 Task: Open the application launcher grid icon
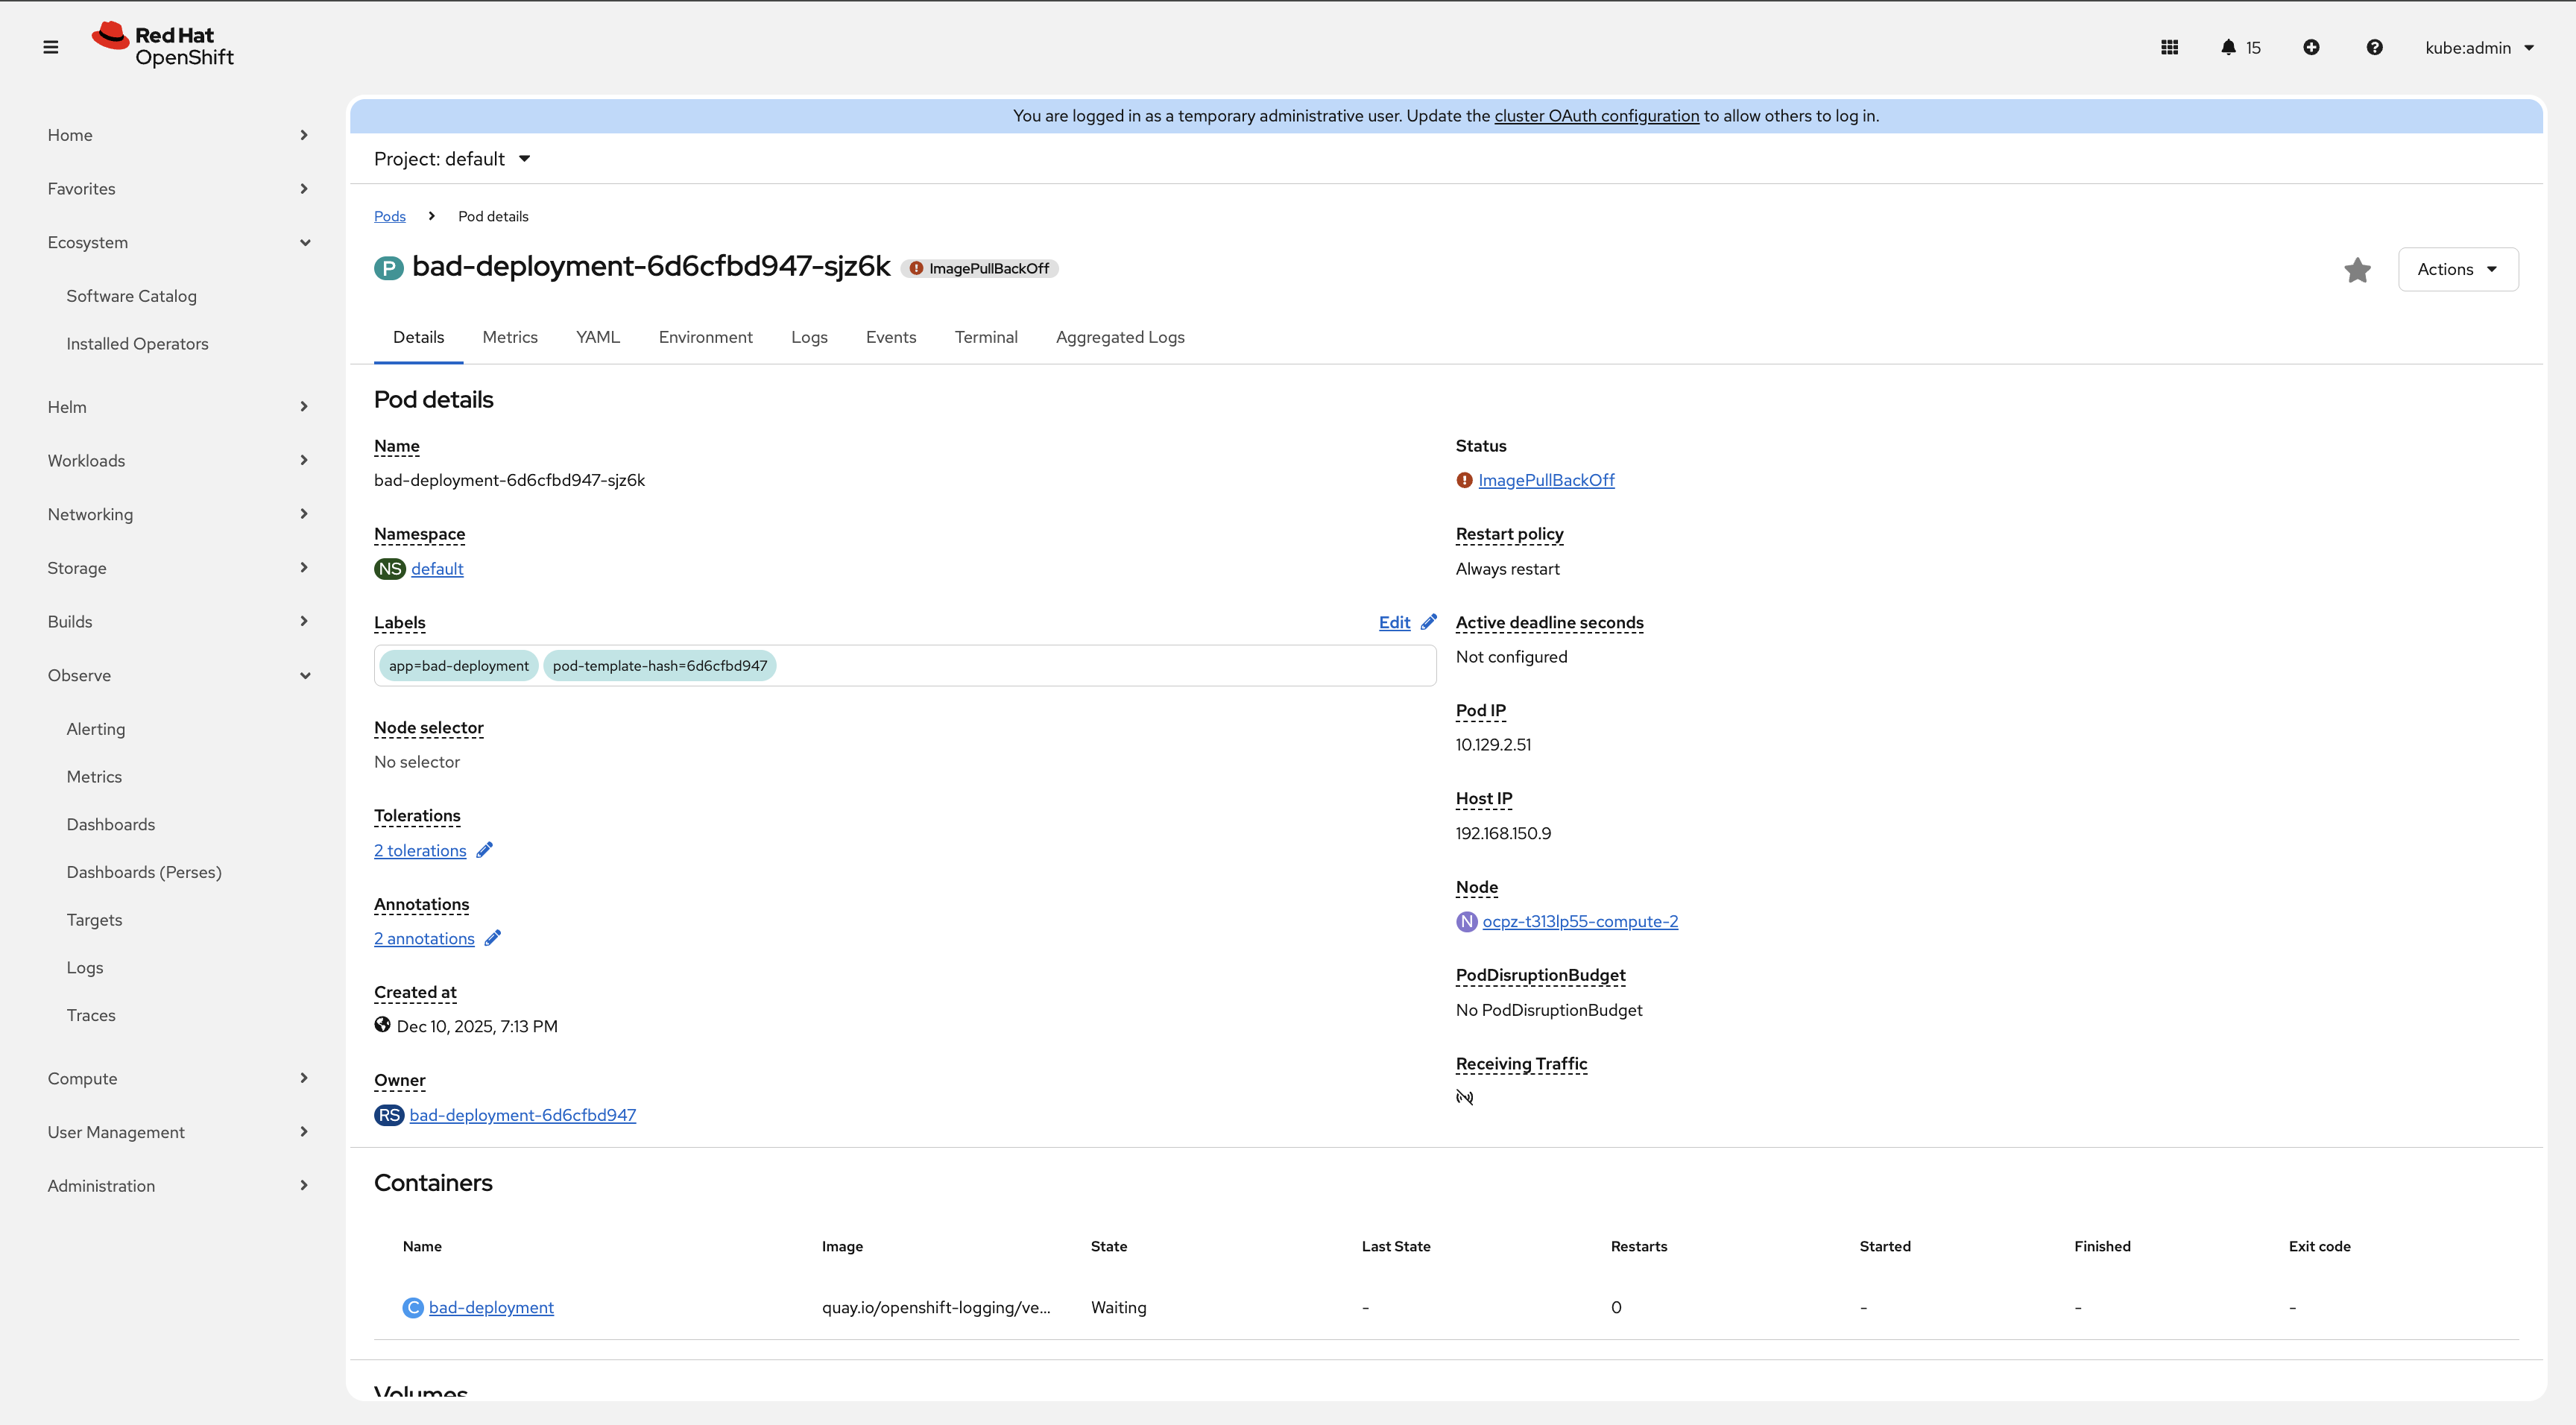[2169, 47]
